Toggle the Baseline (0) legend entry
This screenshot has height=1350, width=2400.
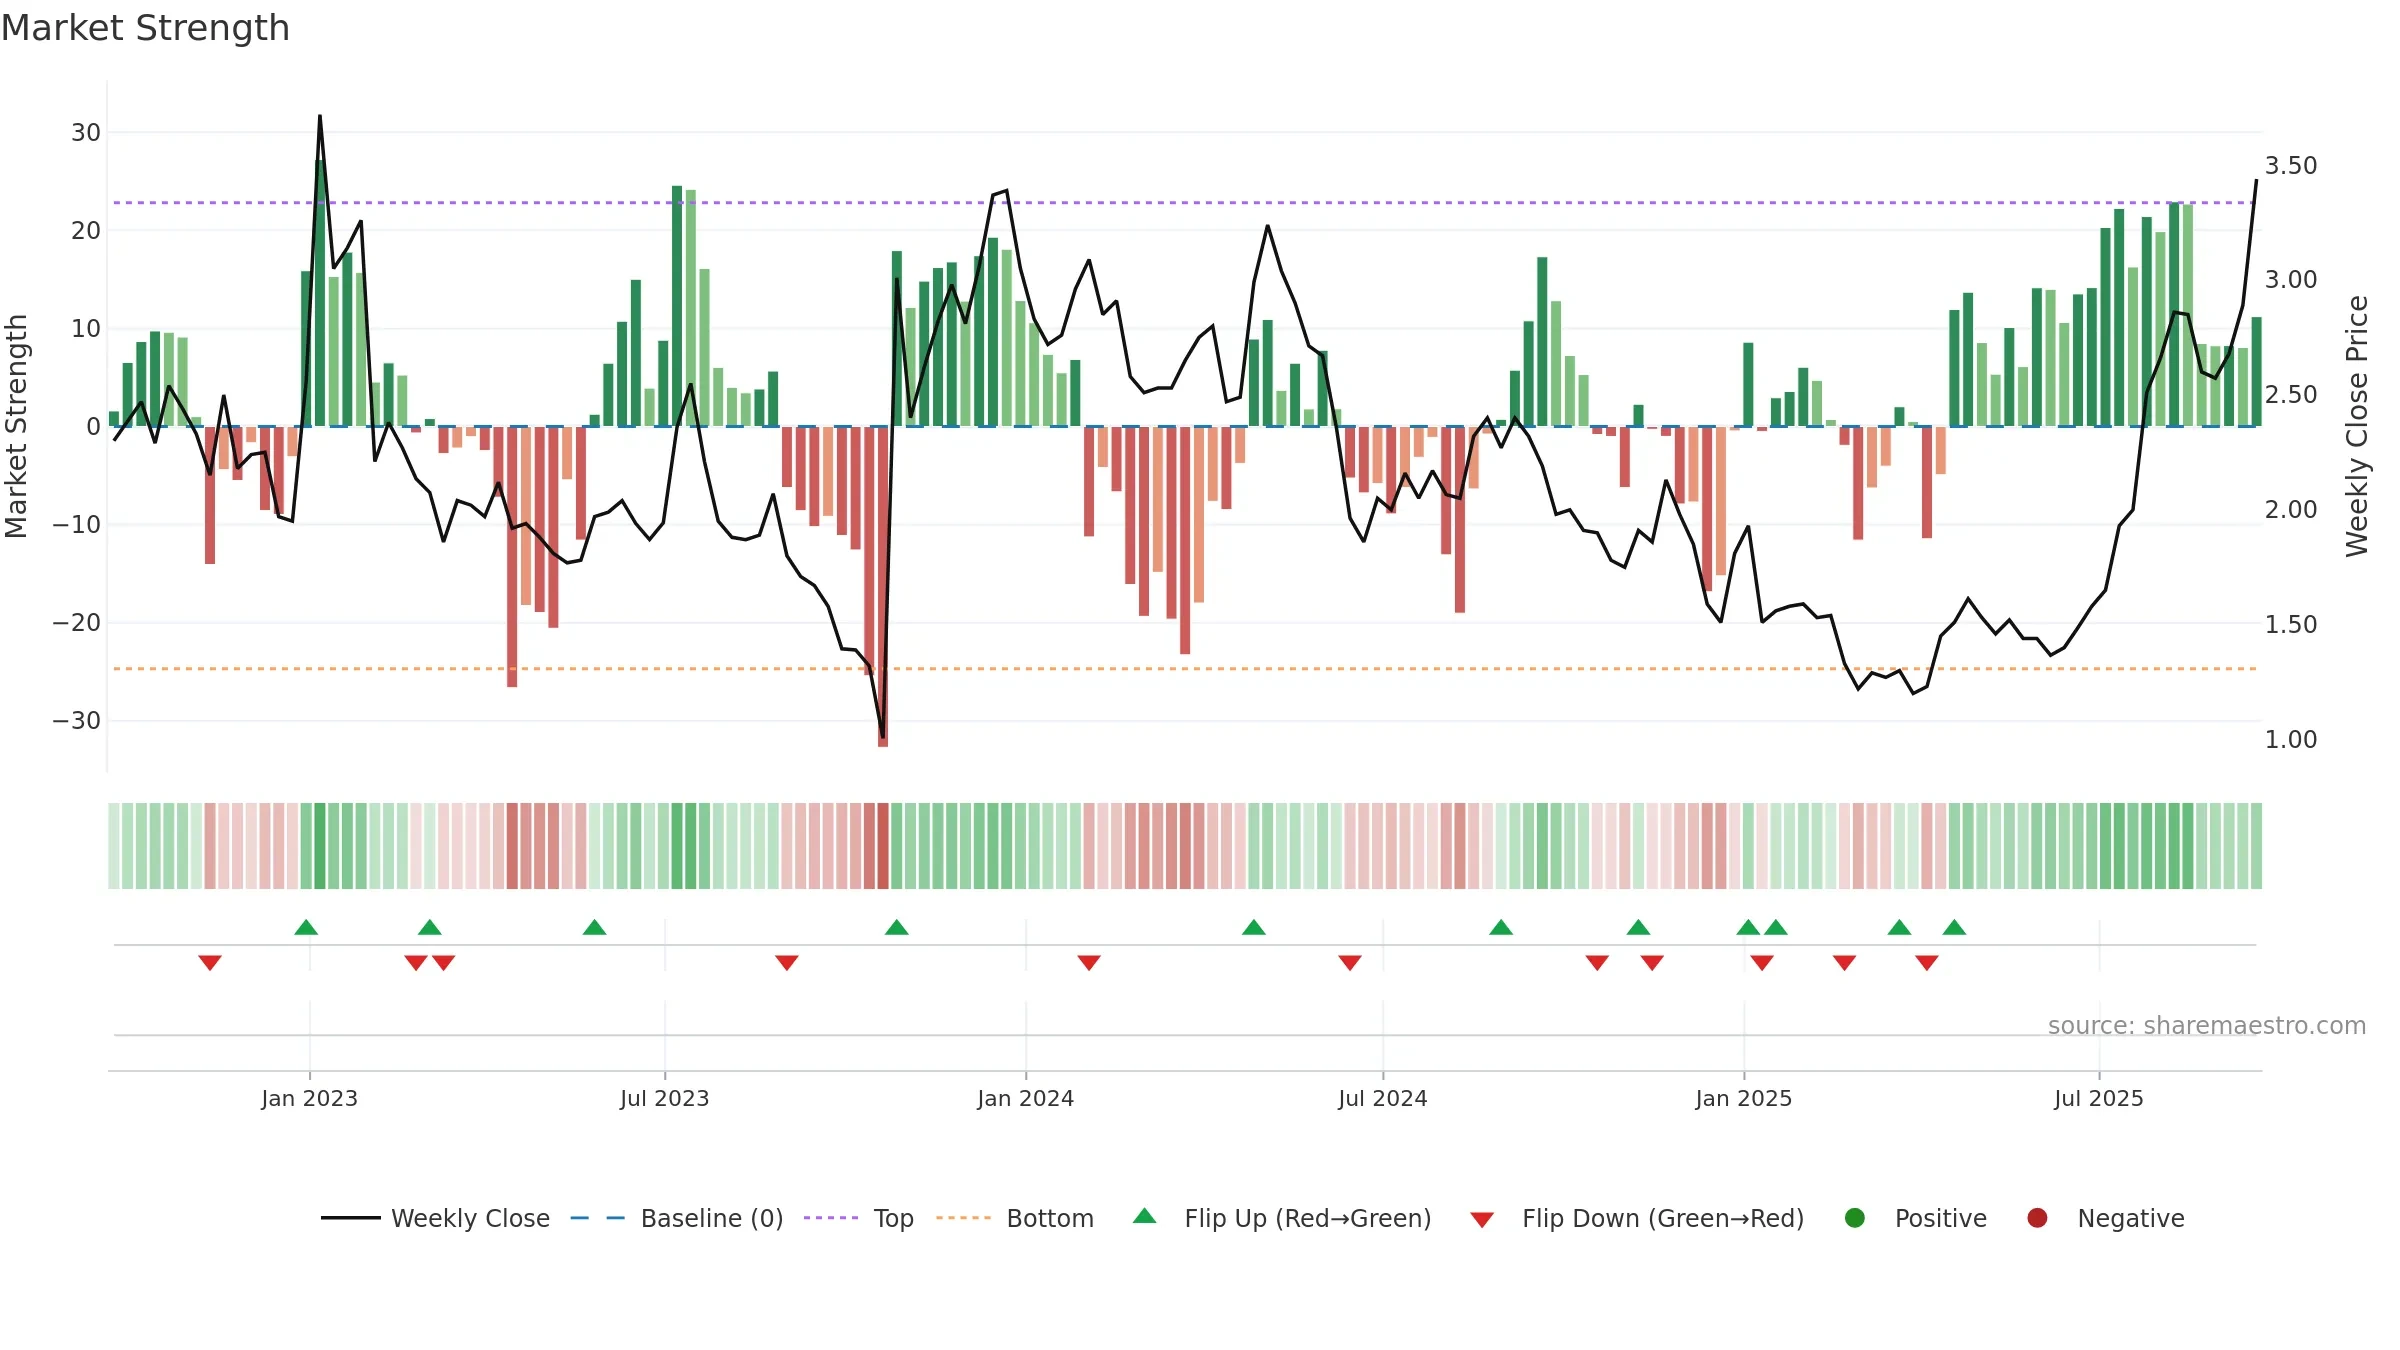[x=677, y=1218]
